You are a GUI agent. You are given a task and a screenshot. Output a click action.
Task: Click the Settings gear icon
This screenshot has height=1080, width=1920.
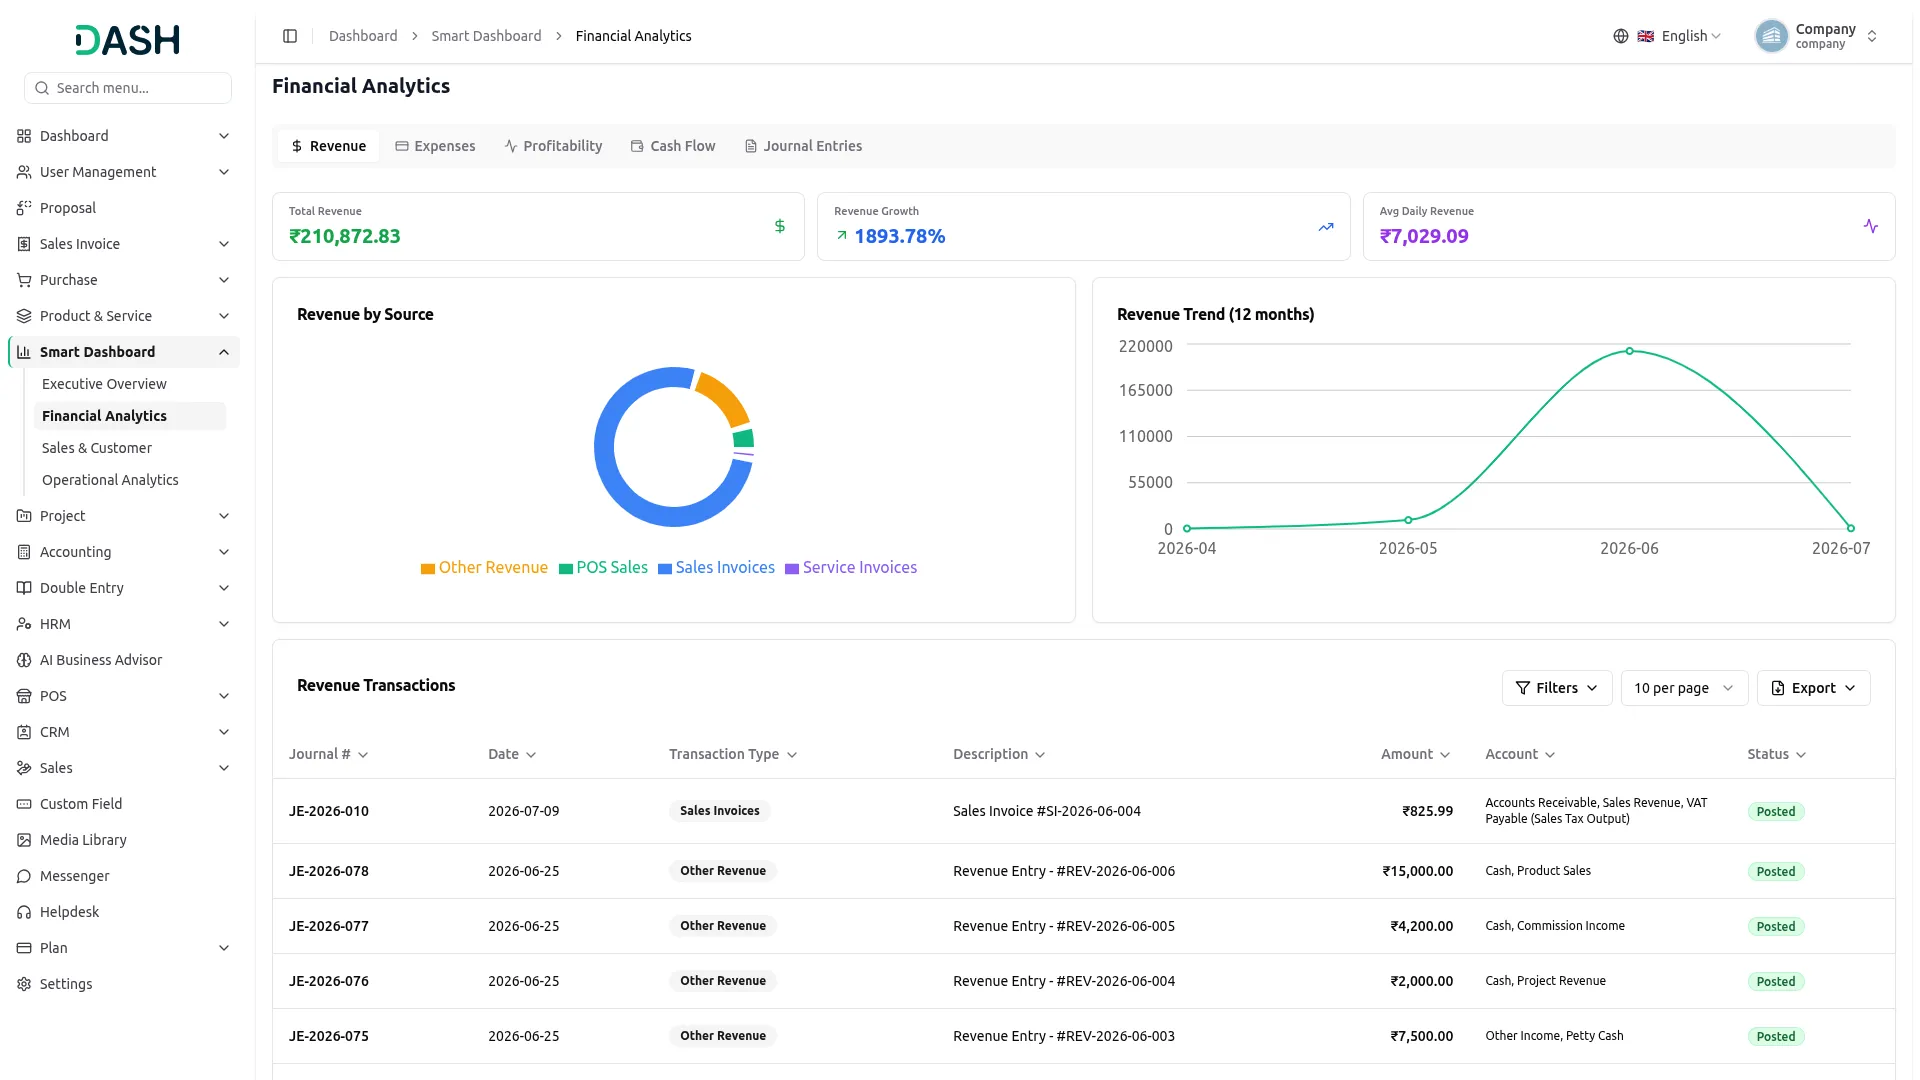[x=24, y=984]
